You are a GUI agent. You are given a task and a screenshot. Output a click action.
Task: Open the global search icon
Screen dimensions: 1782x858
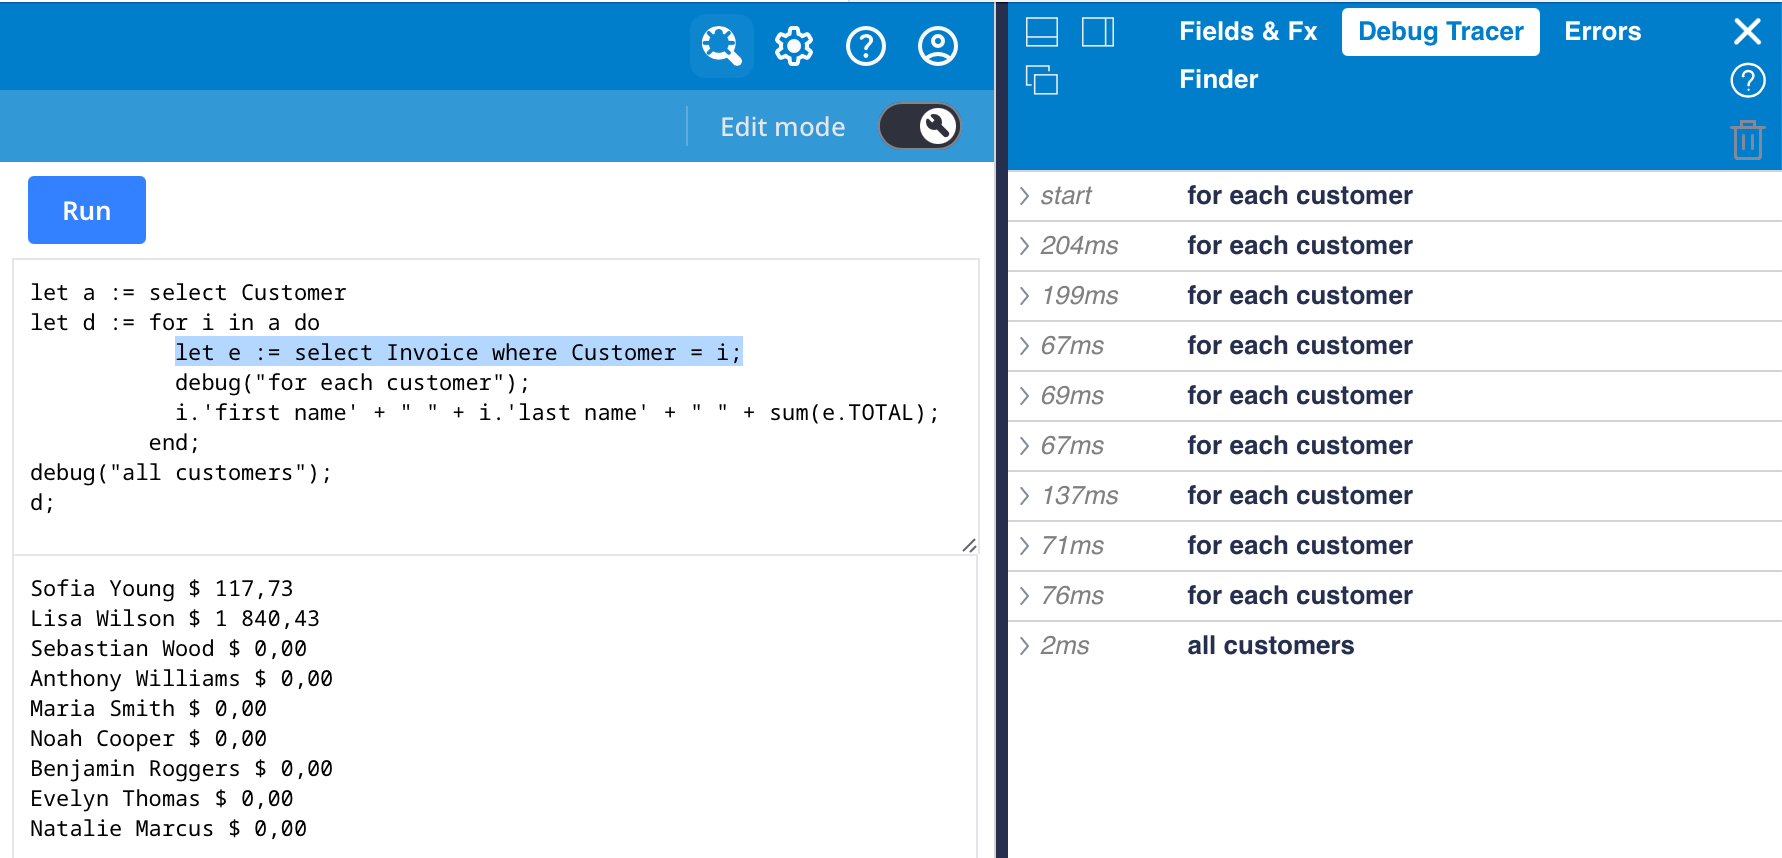pos(721,46)
